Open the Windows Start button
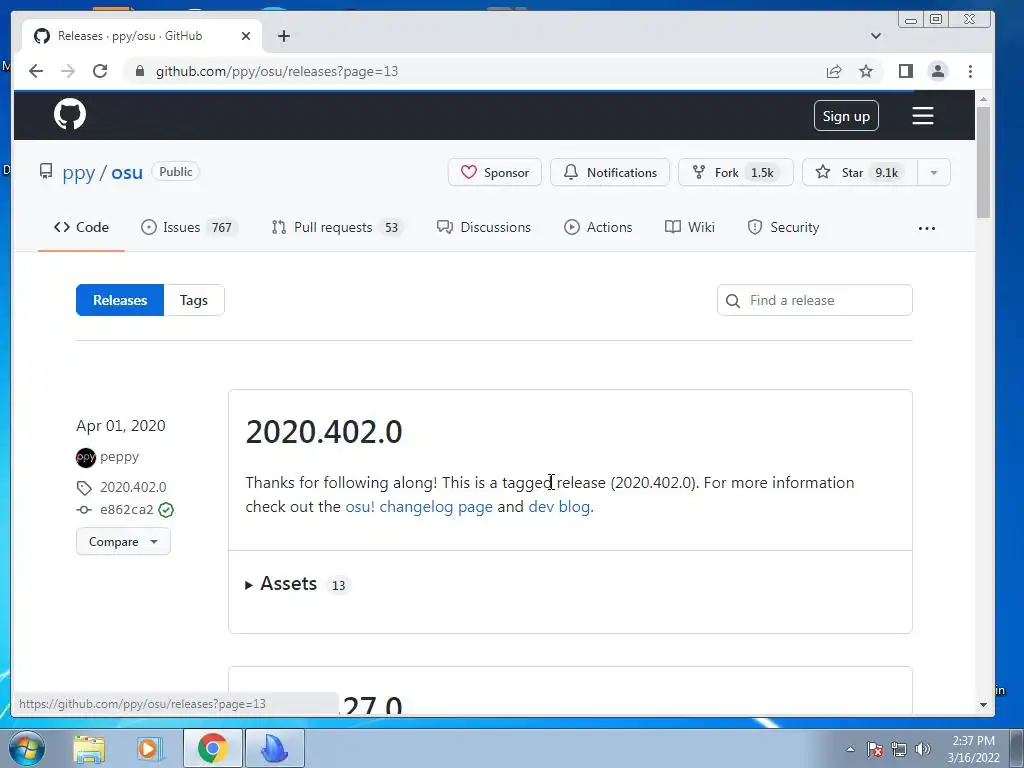This screenshot has width=1024, height=768. tap(27, 748)
